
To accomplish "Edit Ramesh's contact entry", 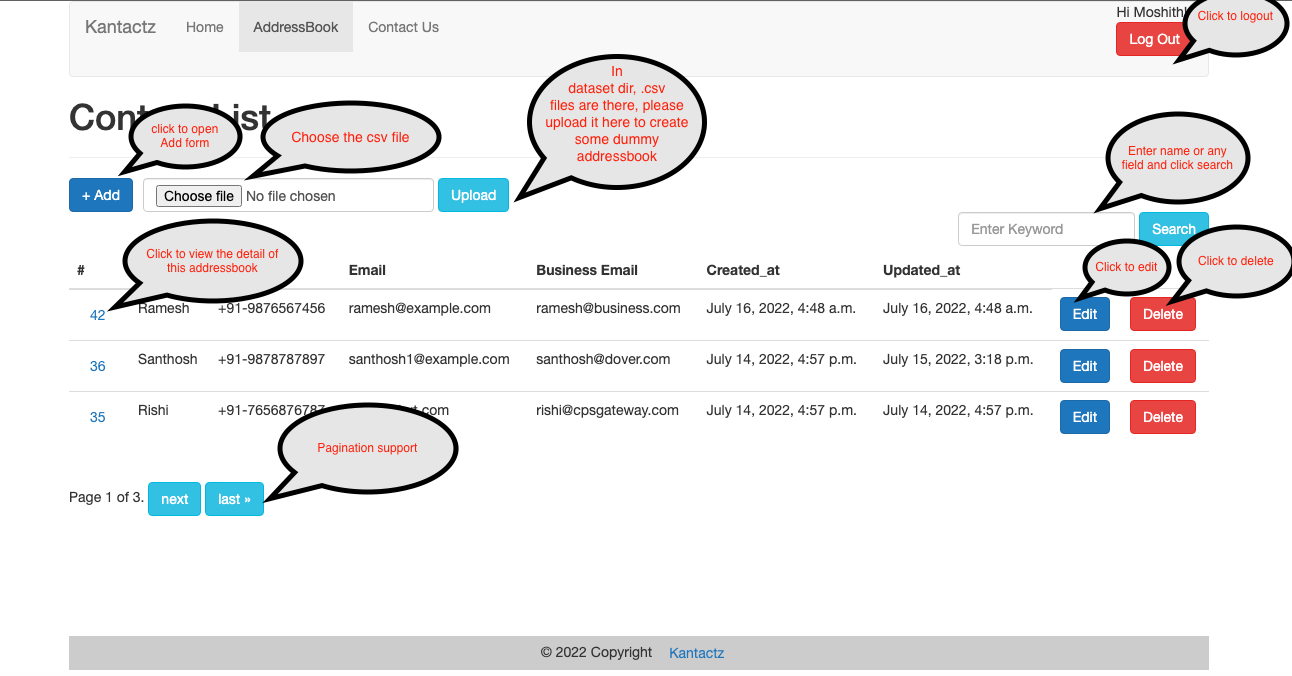I will click(1084, 313).
